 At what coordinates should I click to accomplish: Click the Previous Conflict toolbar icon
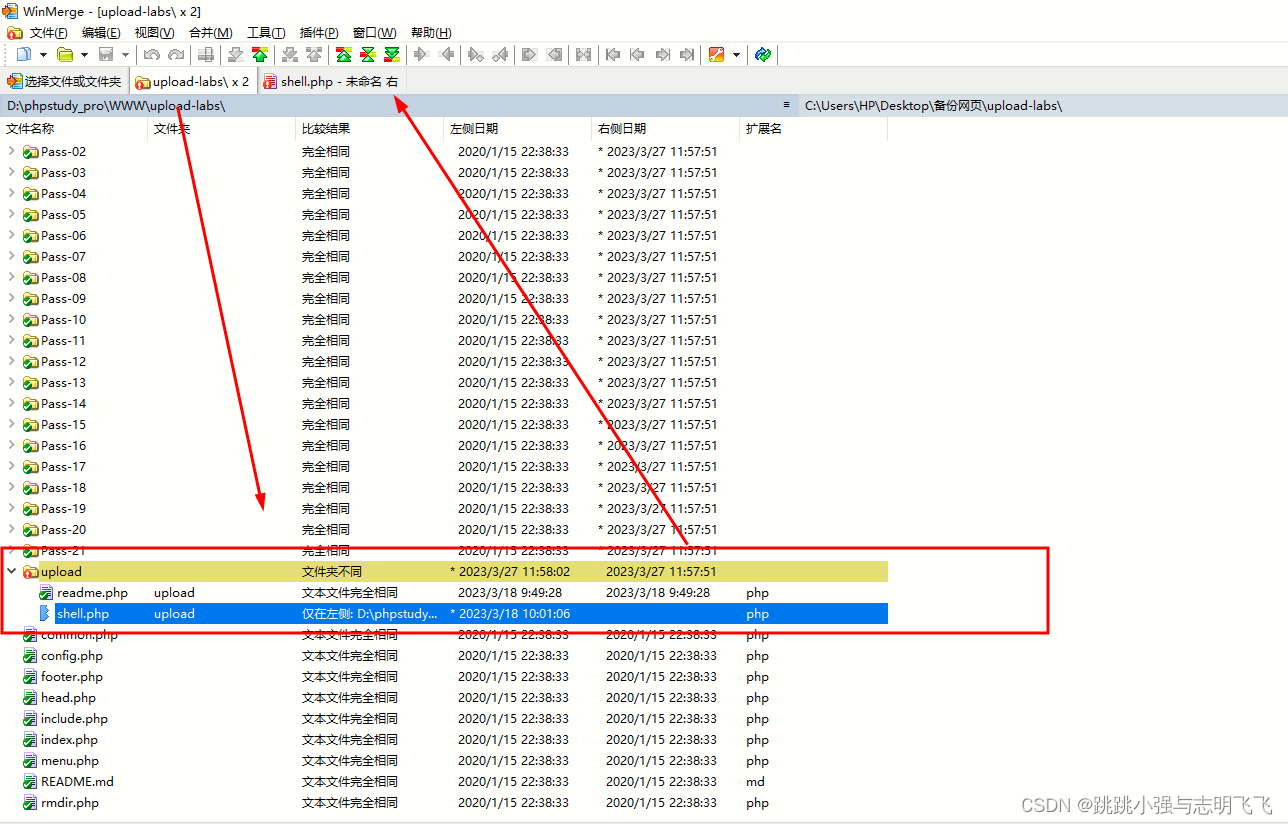pyautogui.click(x=314, y=54)
